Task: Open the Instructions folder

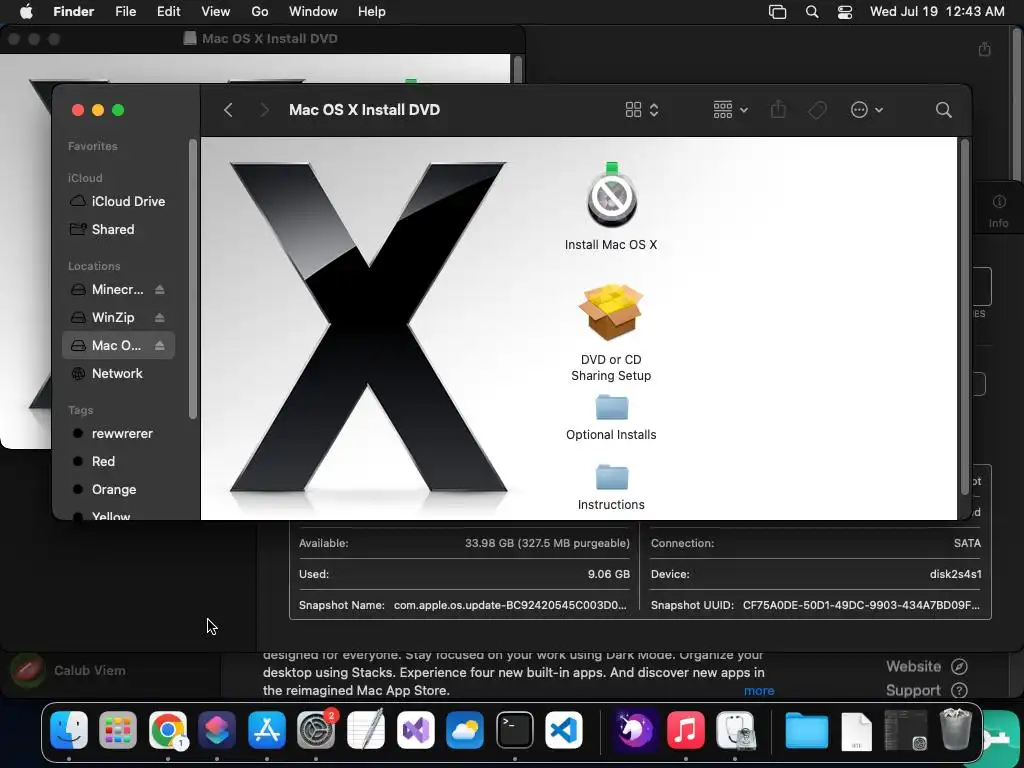Action: coord(612,477)
